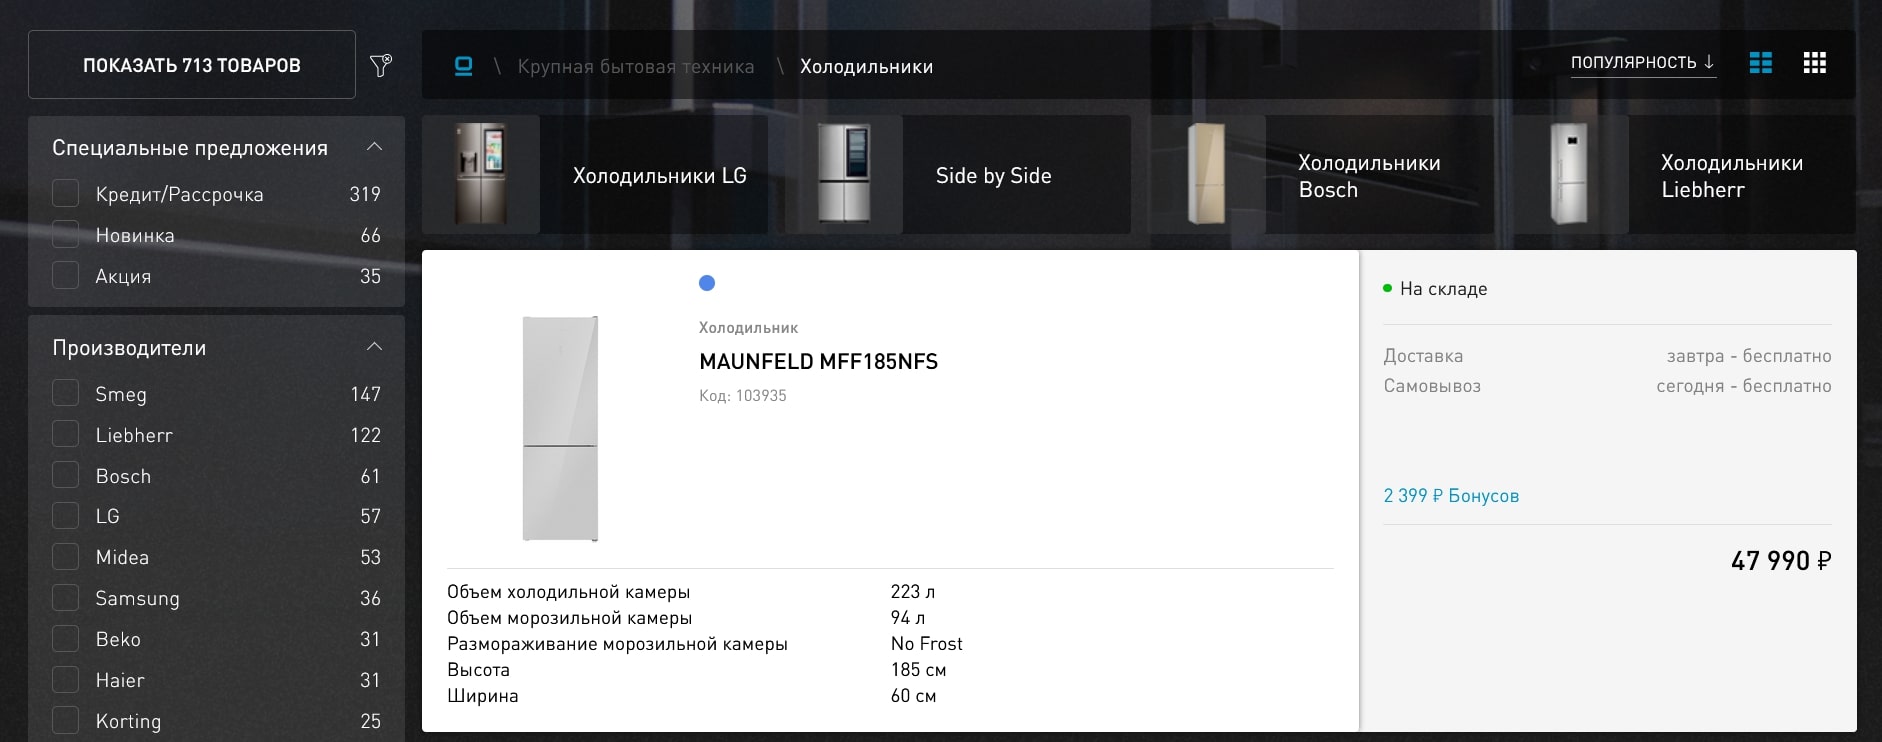Click the 2 399 ₽ Бонусов link
The image size is (1882, 742).
(1451, 496)
